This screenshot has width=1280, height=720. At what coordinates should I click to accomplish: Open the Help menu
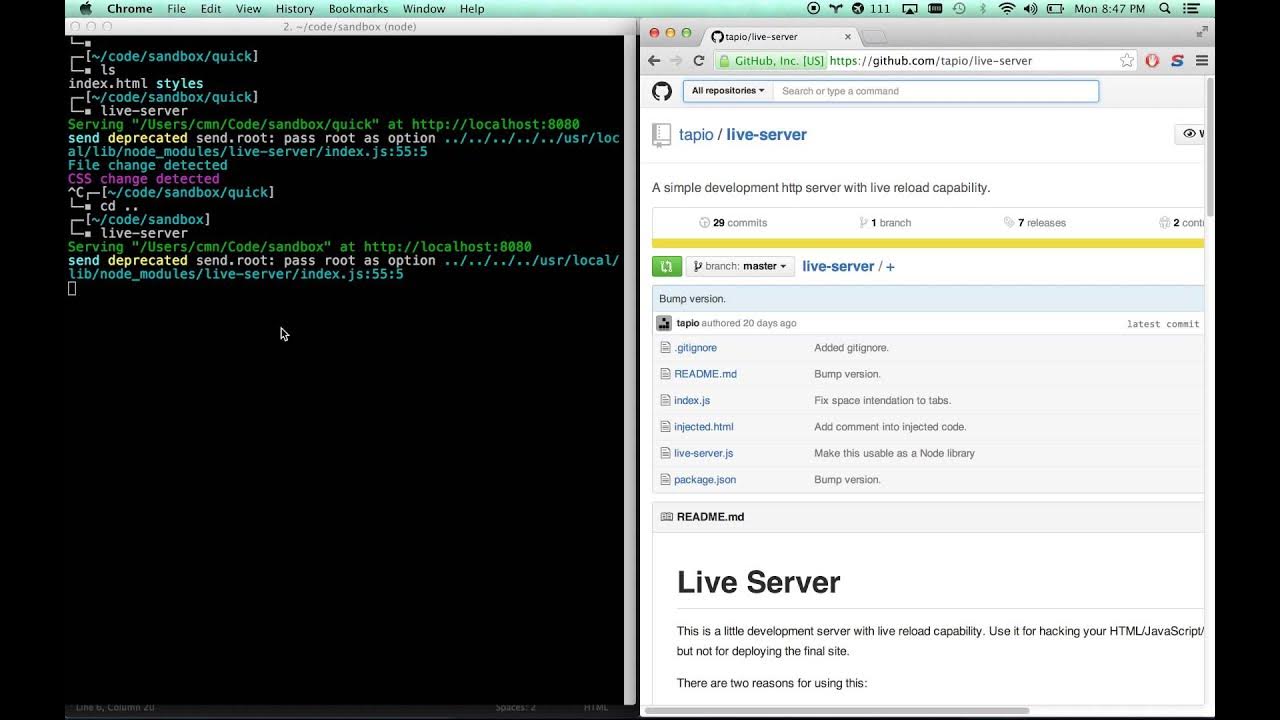tap(472, 8)
